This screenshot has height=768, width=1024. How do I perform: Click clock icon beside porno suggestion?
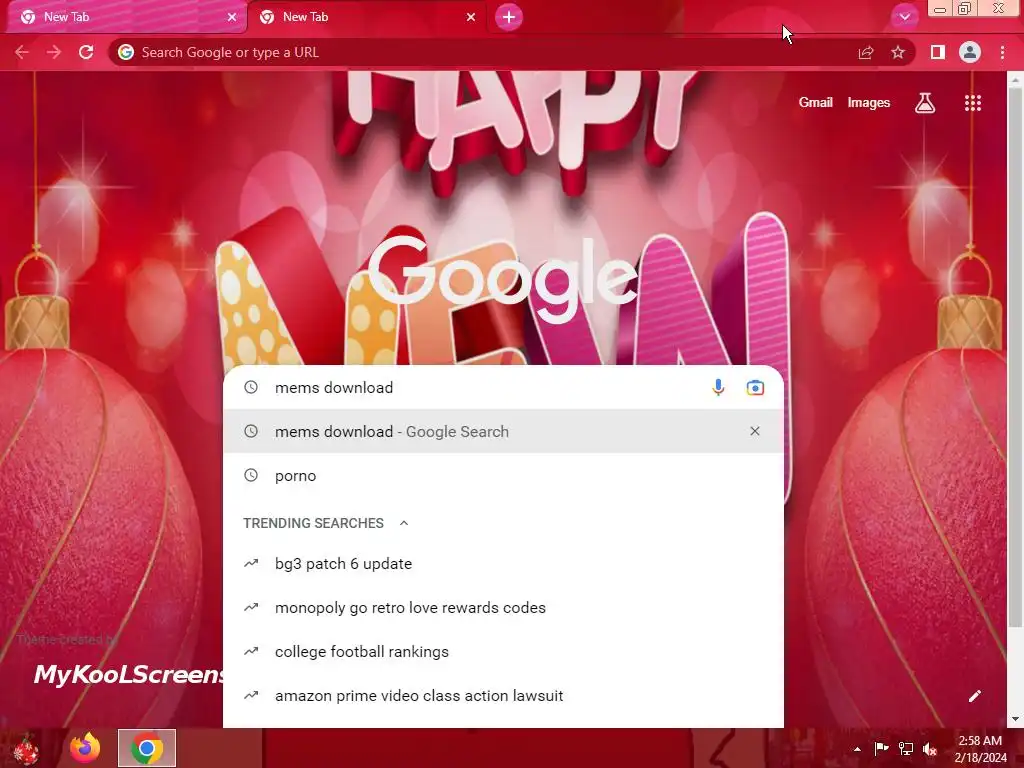pyautogui.click(x=251, y=475)
